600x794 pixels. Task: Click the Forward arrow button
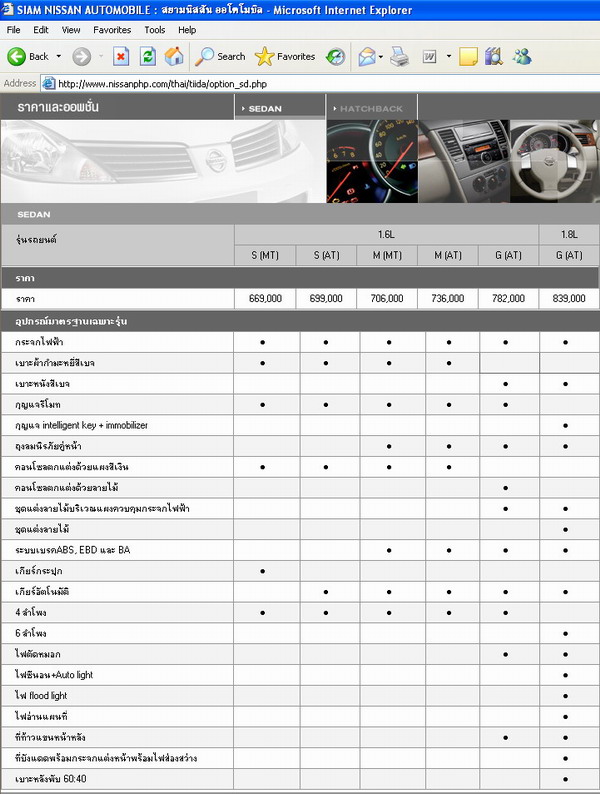pyautogui.click(x=81, y=57)
